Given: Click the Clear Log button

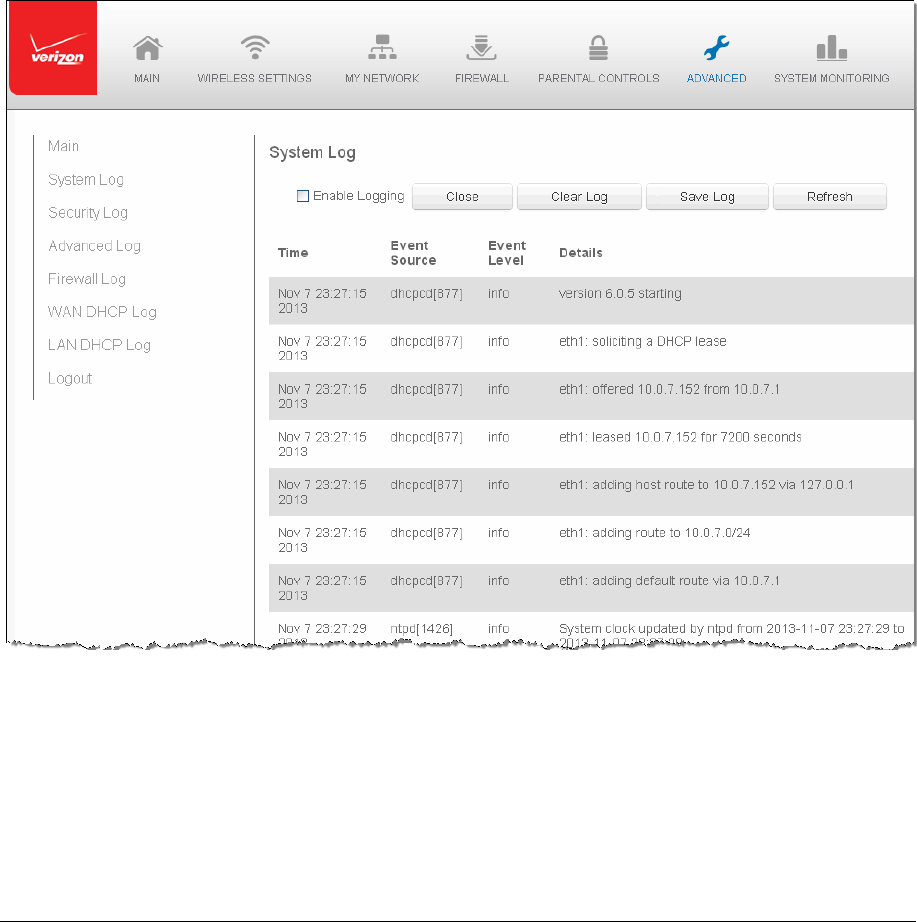Looking at the screenshot, I should click(x=579, y=196).
